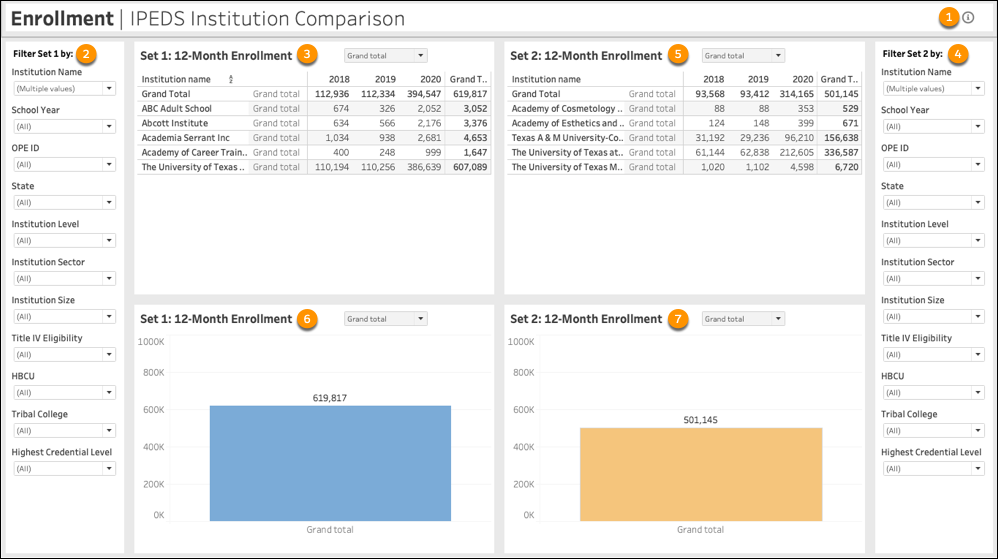Screen dimensions: 998x559
Task: Open Grand total dropdown above Set 1 table
Action: (x=386, y=56)
